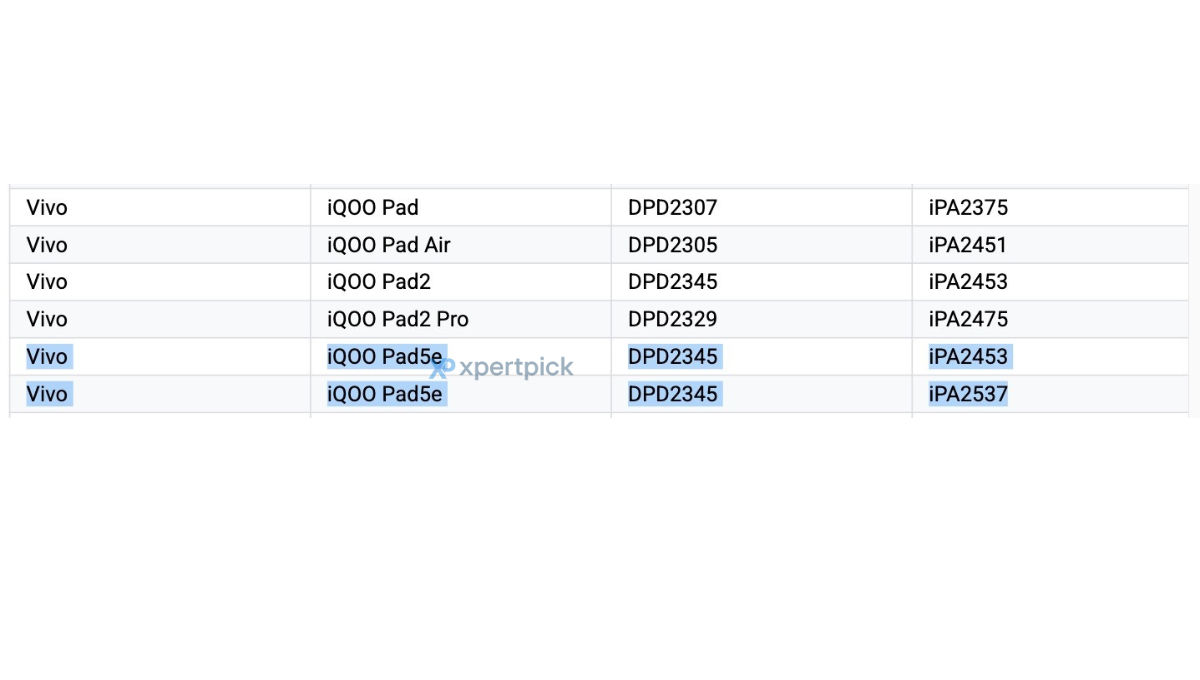Select the iQOO Pad model cell

pos(461,207)
